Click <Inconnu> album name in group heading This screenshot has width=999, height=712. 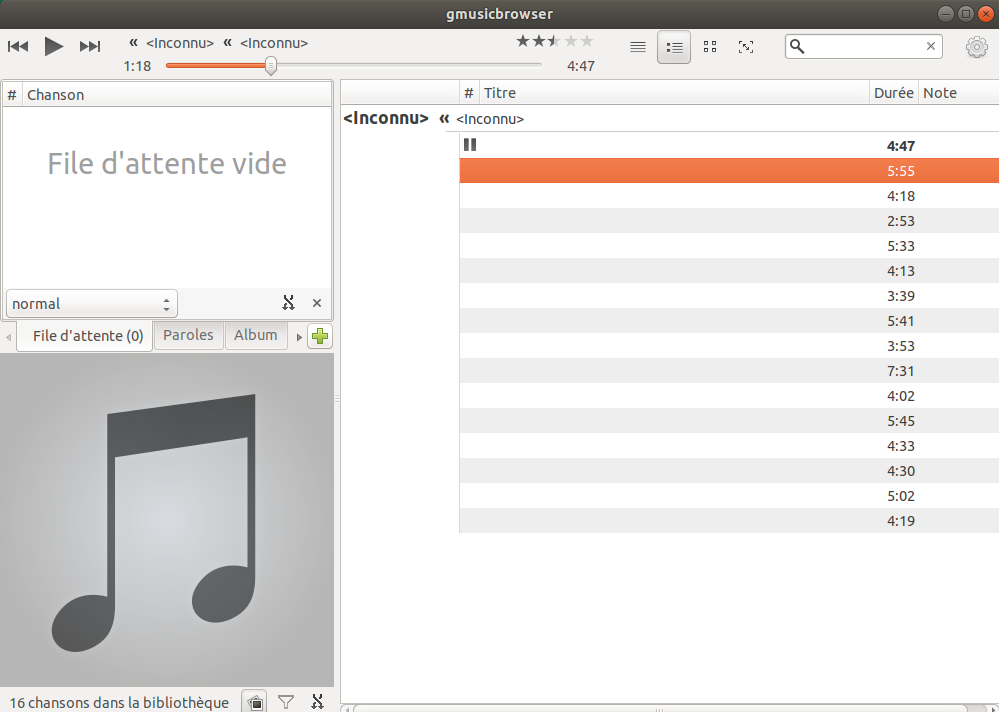tap(490, 119)
